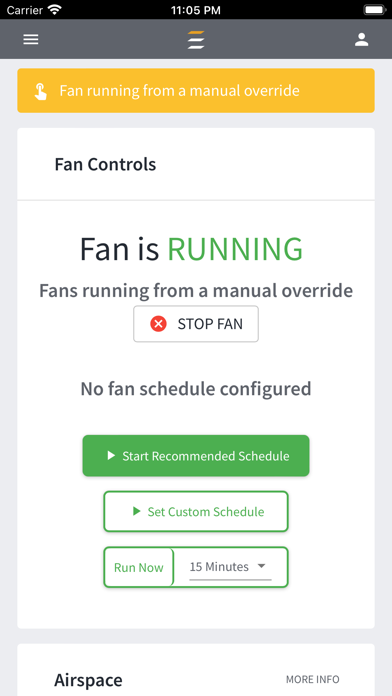Open the hamburger navigation menu
Screen dimensions: 392x696
[x=31, y=40]
